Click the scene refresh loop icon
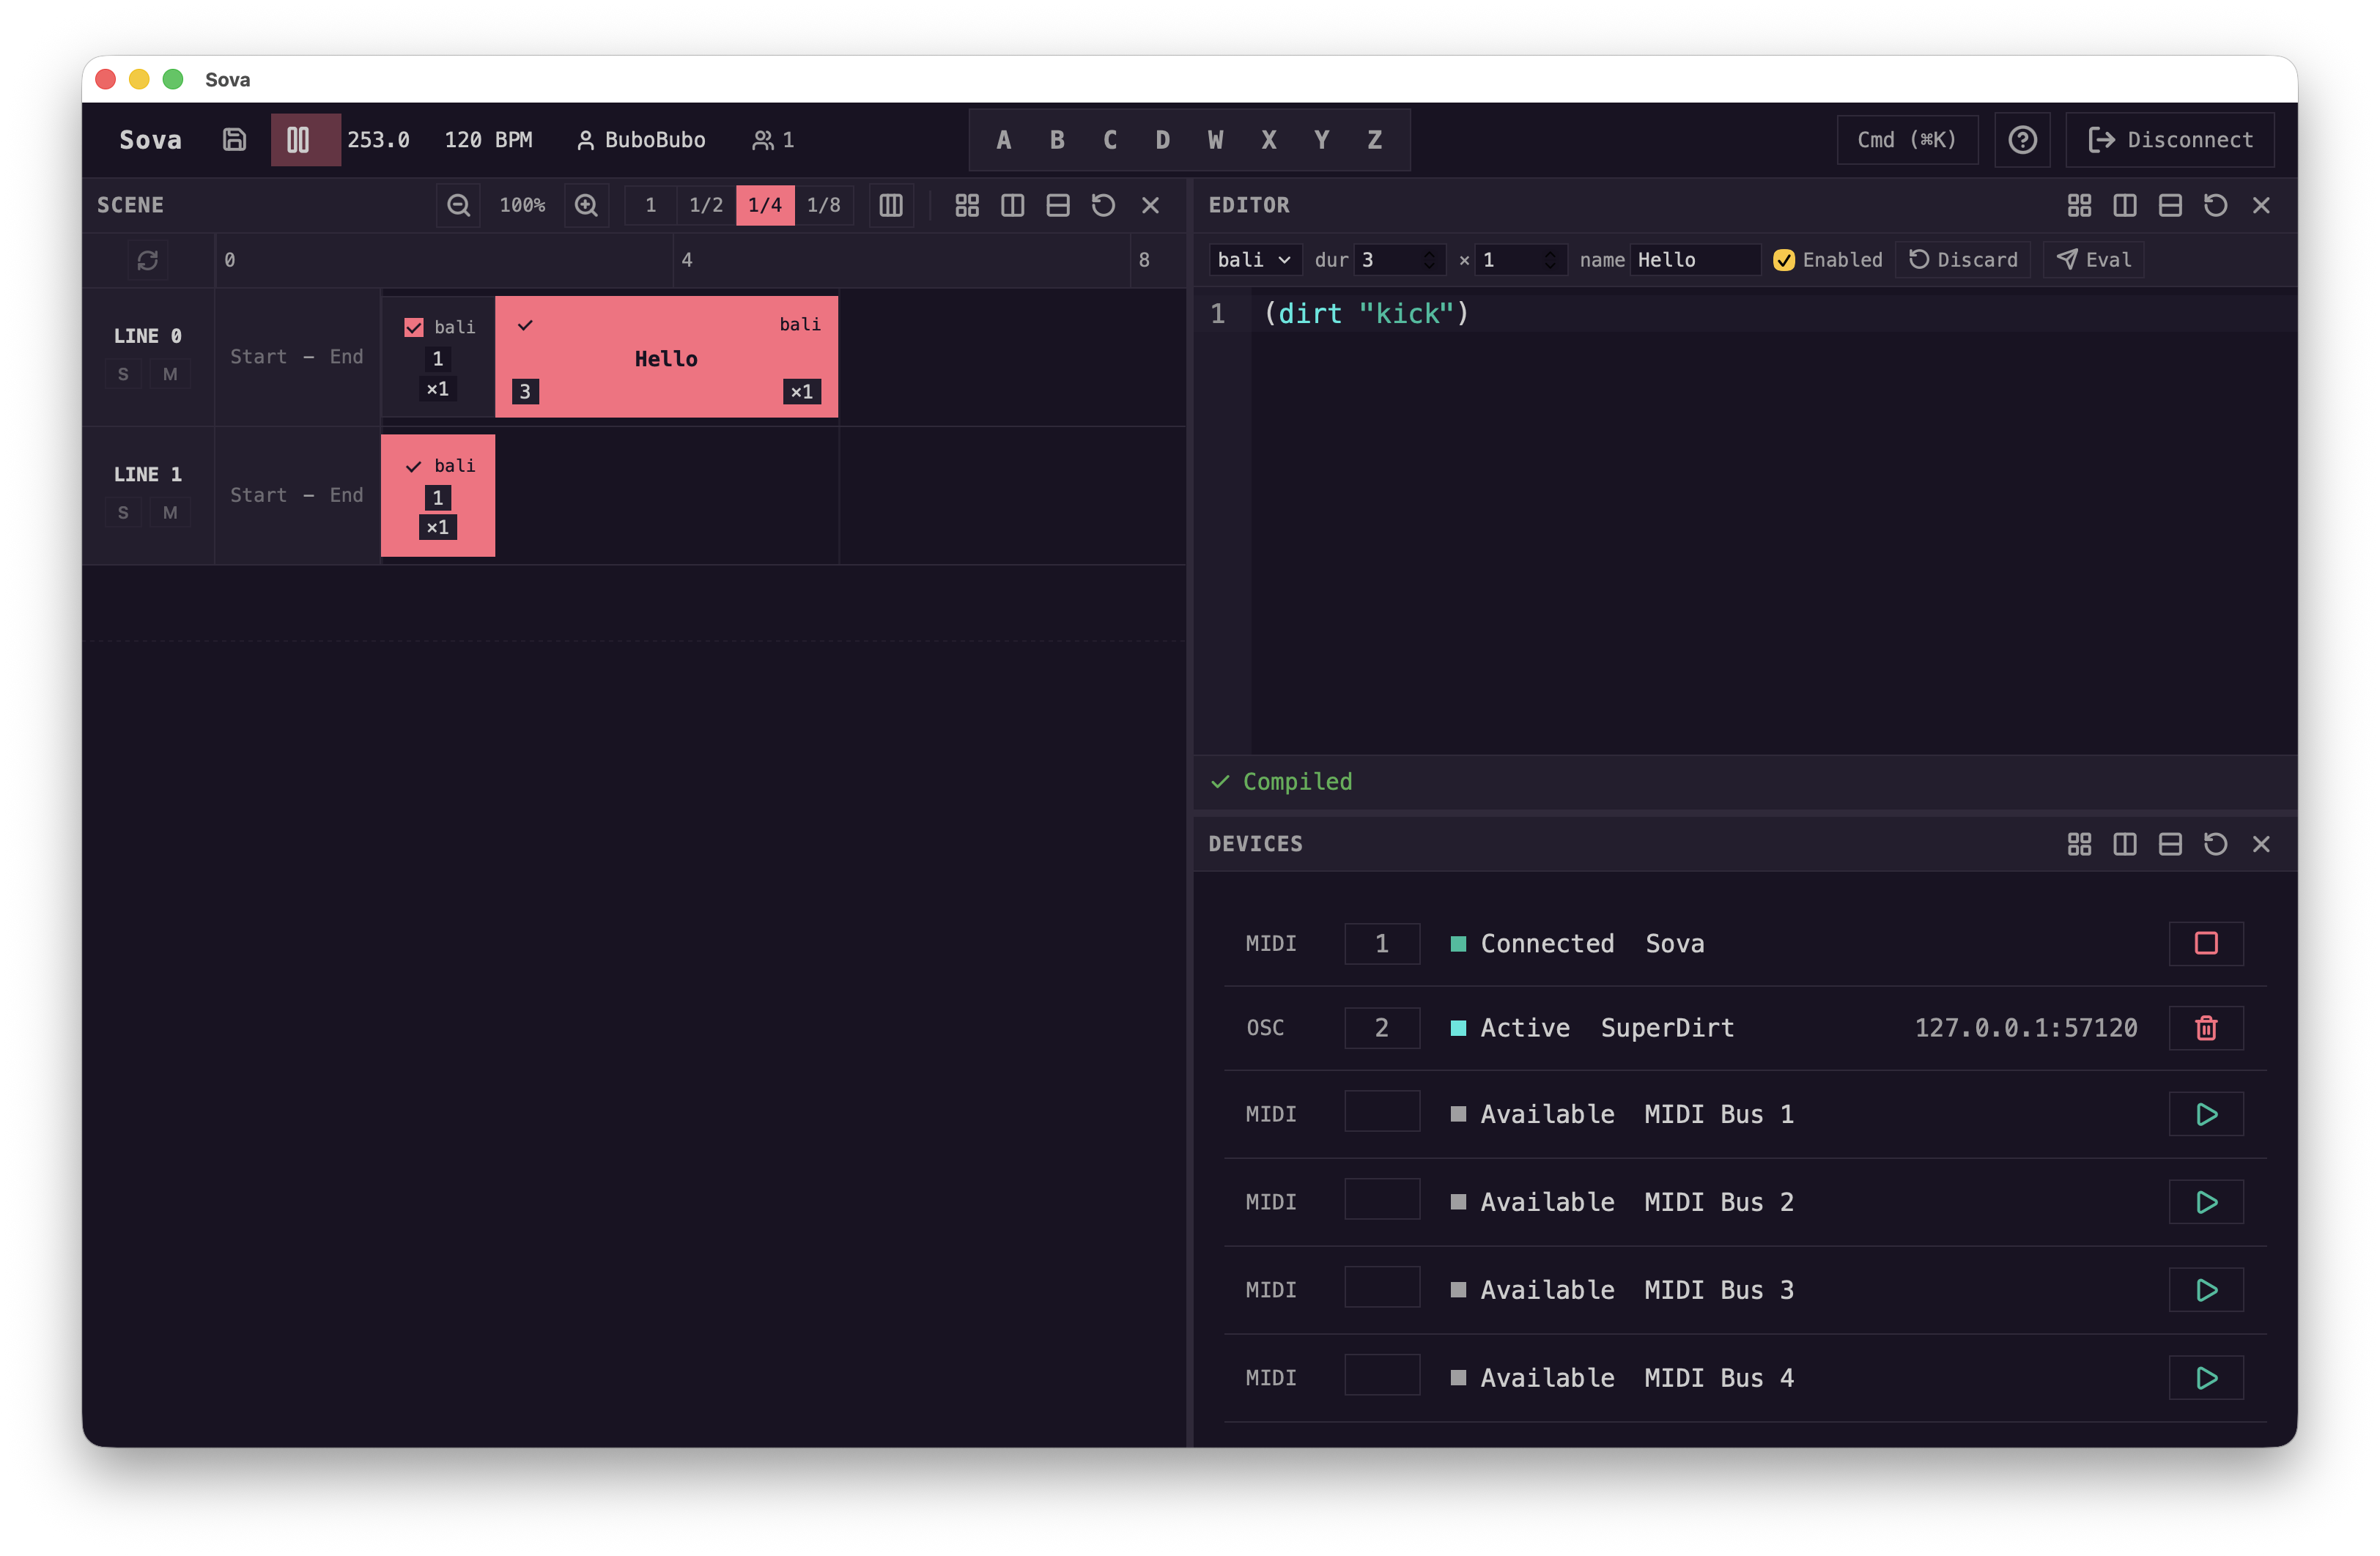 [148, 260]
